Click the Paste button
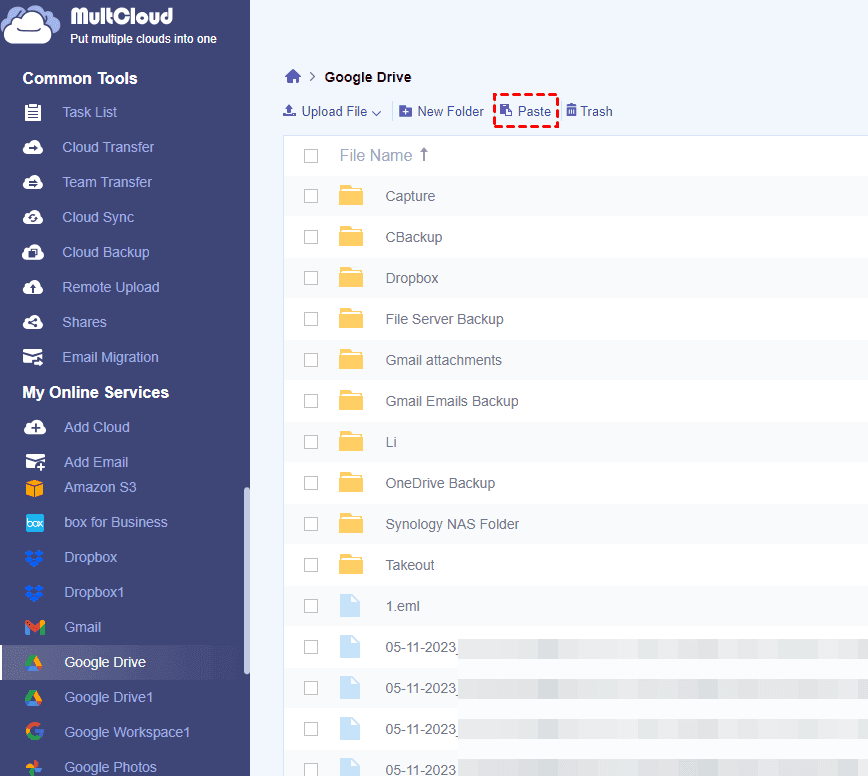Viewport: 868px width, 776px height. 526,111
